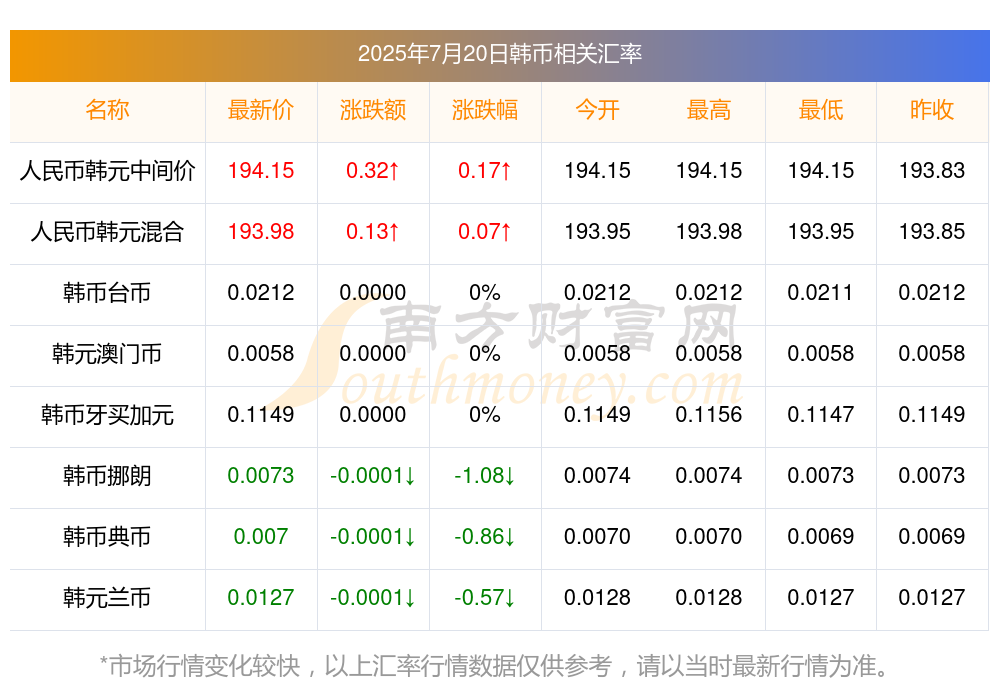The width and height of the screenshot is (1000, 698).
Task: Click 今开 0.0128 in 韩元兰币 row
Action: pos(598,598)
